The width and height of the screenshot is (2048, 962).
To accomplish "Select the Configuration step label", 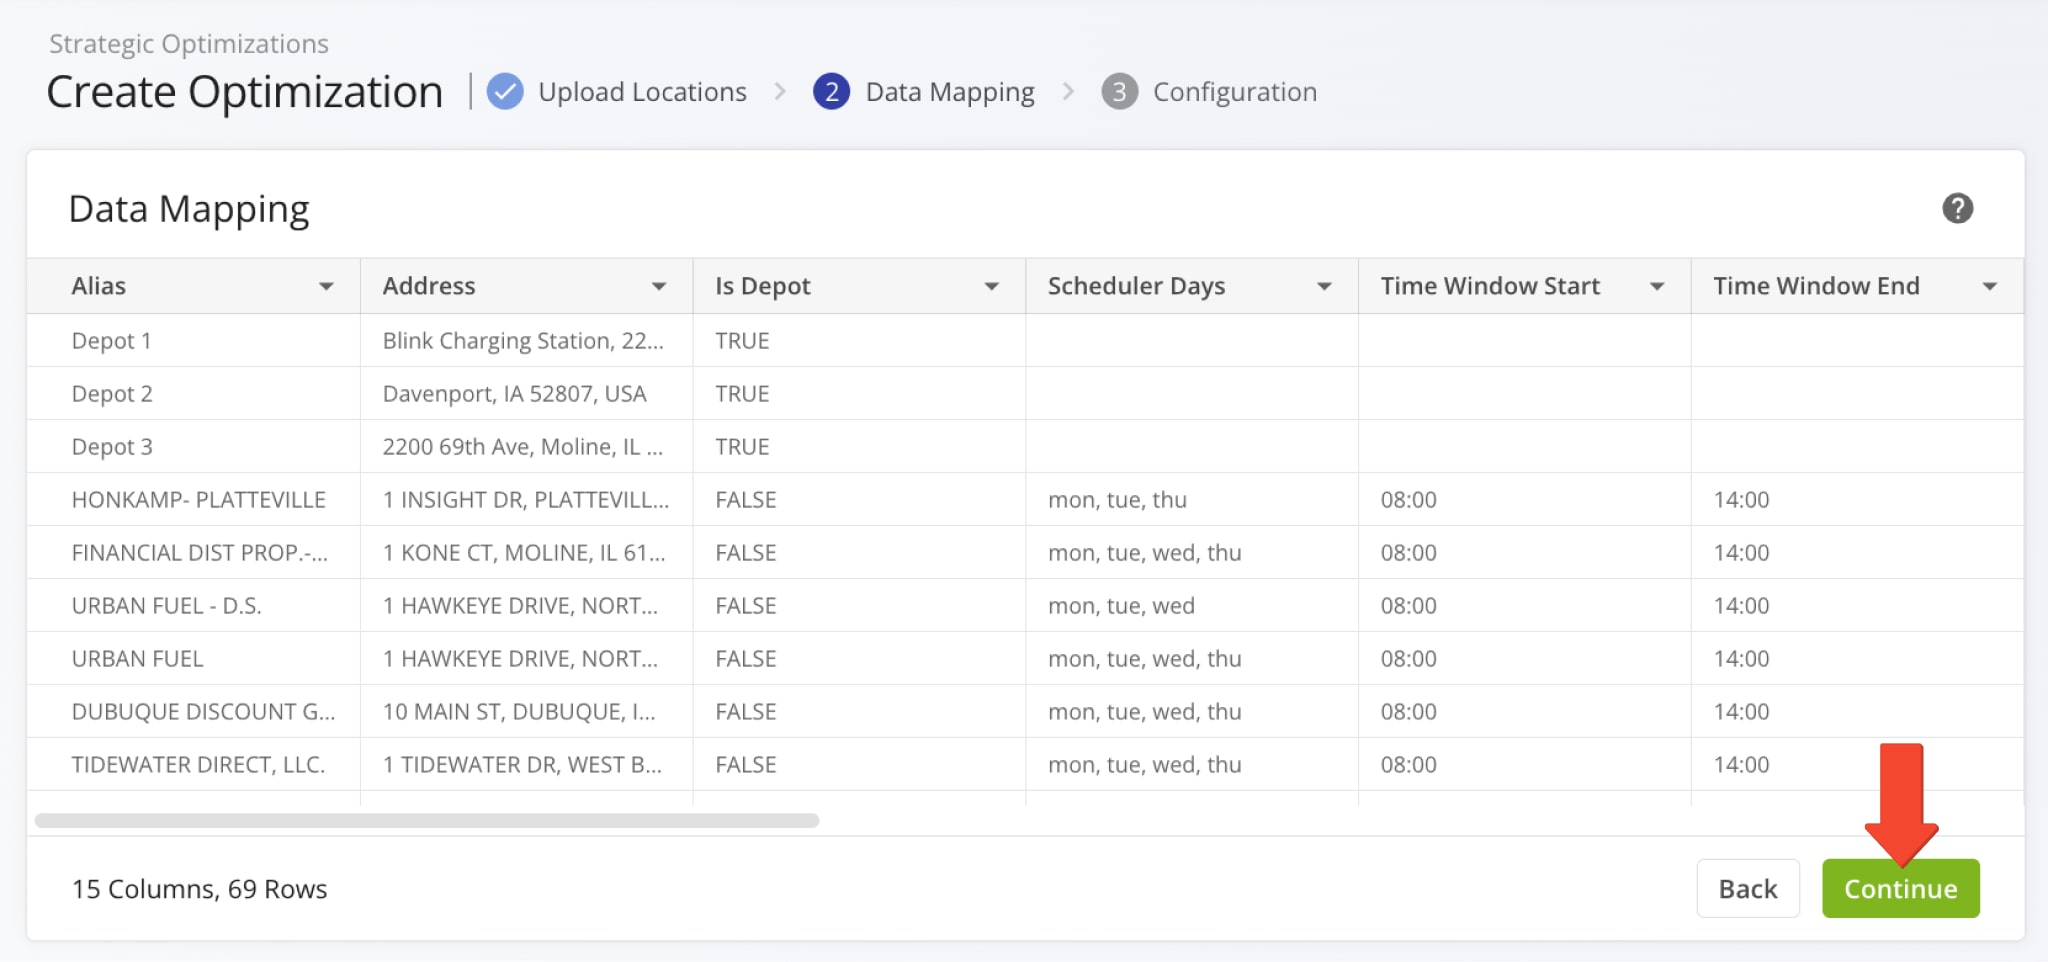I will 1234,92.
